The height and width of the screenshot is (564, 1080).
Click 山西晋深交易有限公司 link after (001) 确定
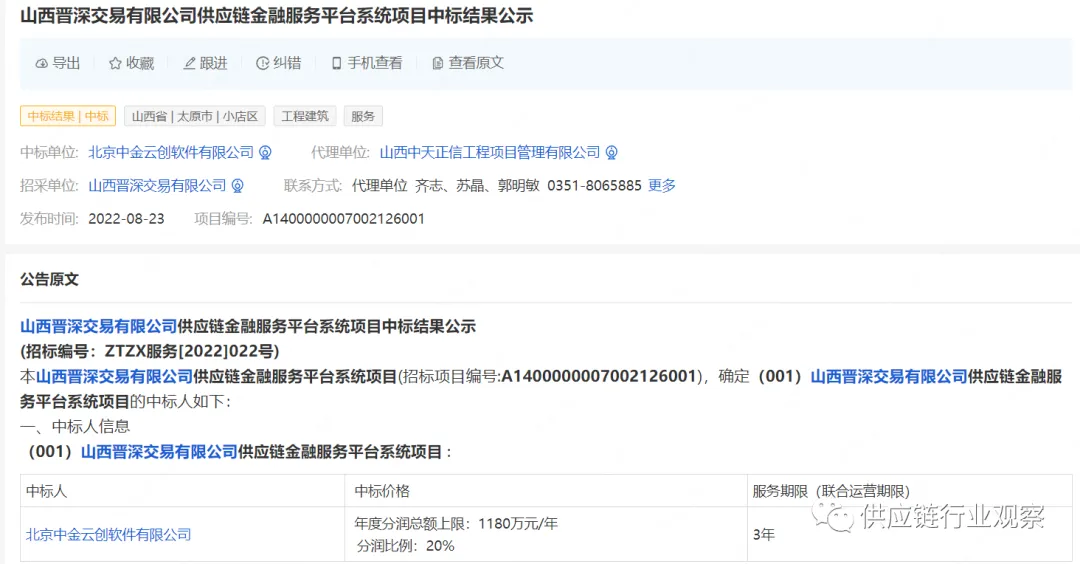(889, 377)
